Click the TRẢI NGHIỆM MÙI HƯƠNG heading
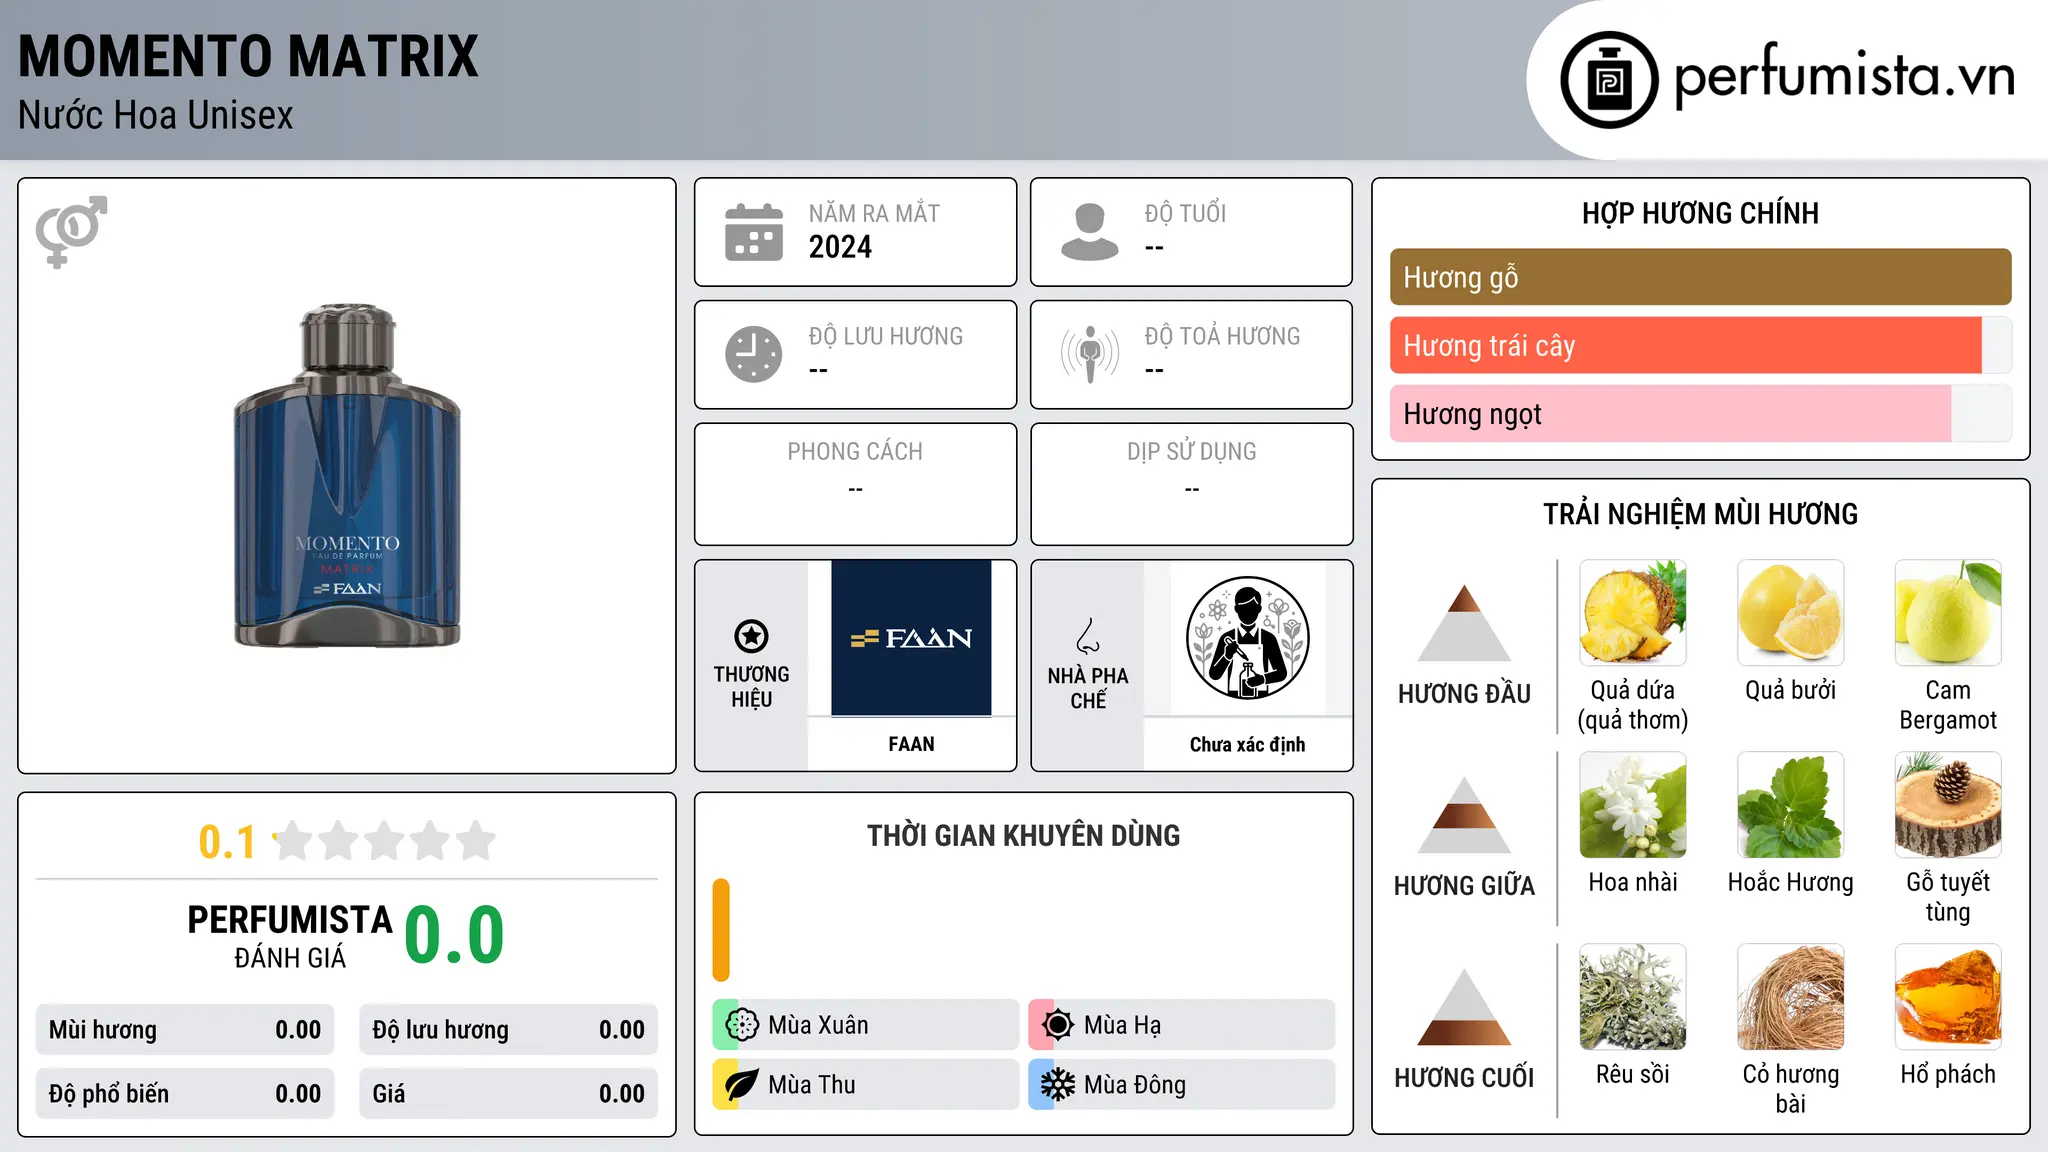2048x1152 pixels. click(1700, 514)
